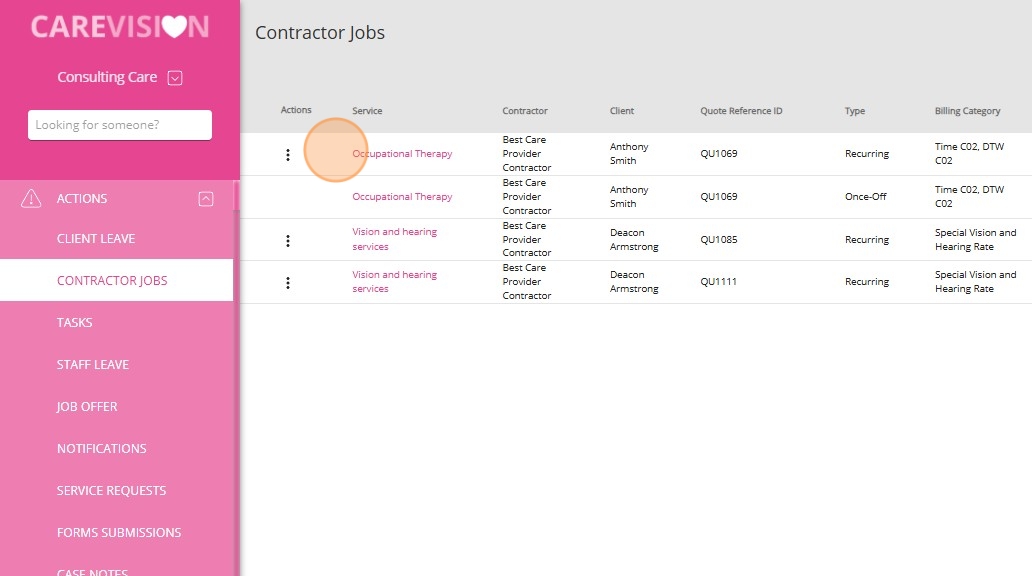The width and height of the screenshot is (1032, 576).
Task: Click Anthony Smith in the Once-Off row
Action: click(629, 197)
